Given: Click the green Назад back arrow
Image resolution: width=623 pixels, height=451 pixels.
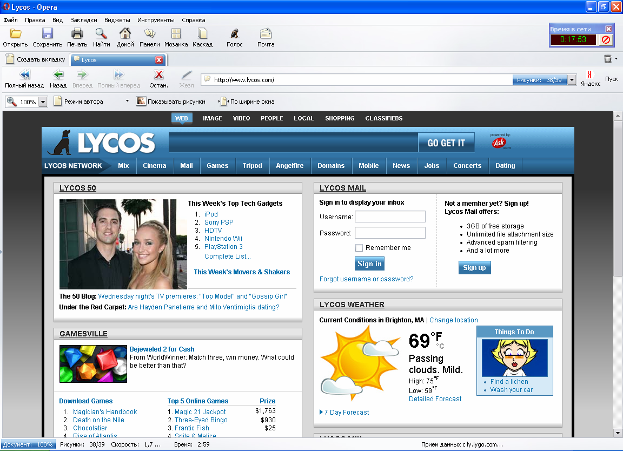Looking at the screenshot, I should click(x=58, y=74).
